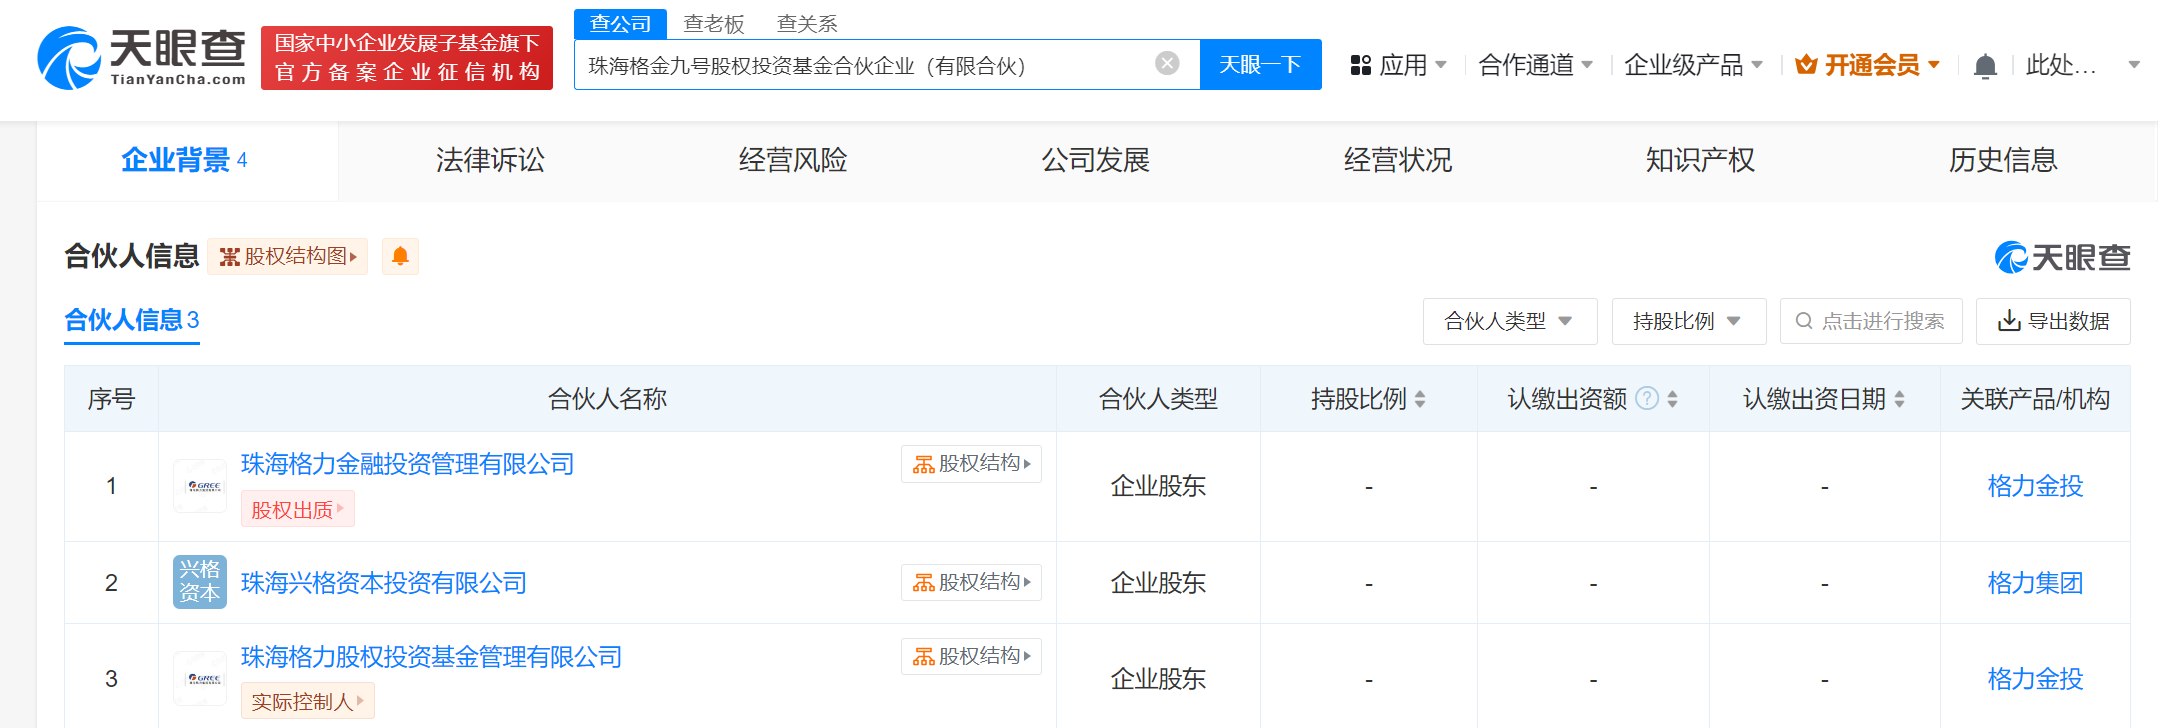Sort by 认缴出资额 column arrows

[1672, 399]
